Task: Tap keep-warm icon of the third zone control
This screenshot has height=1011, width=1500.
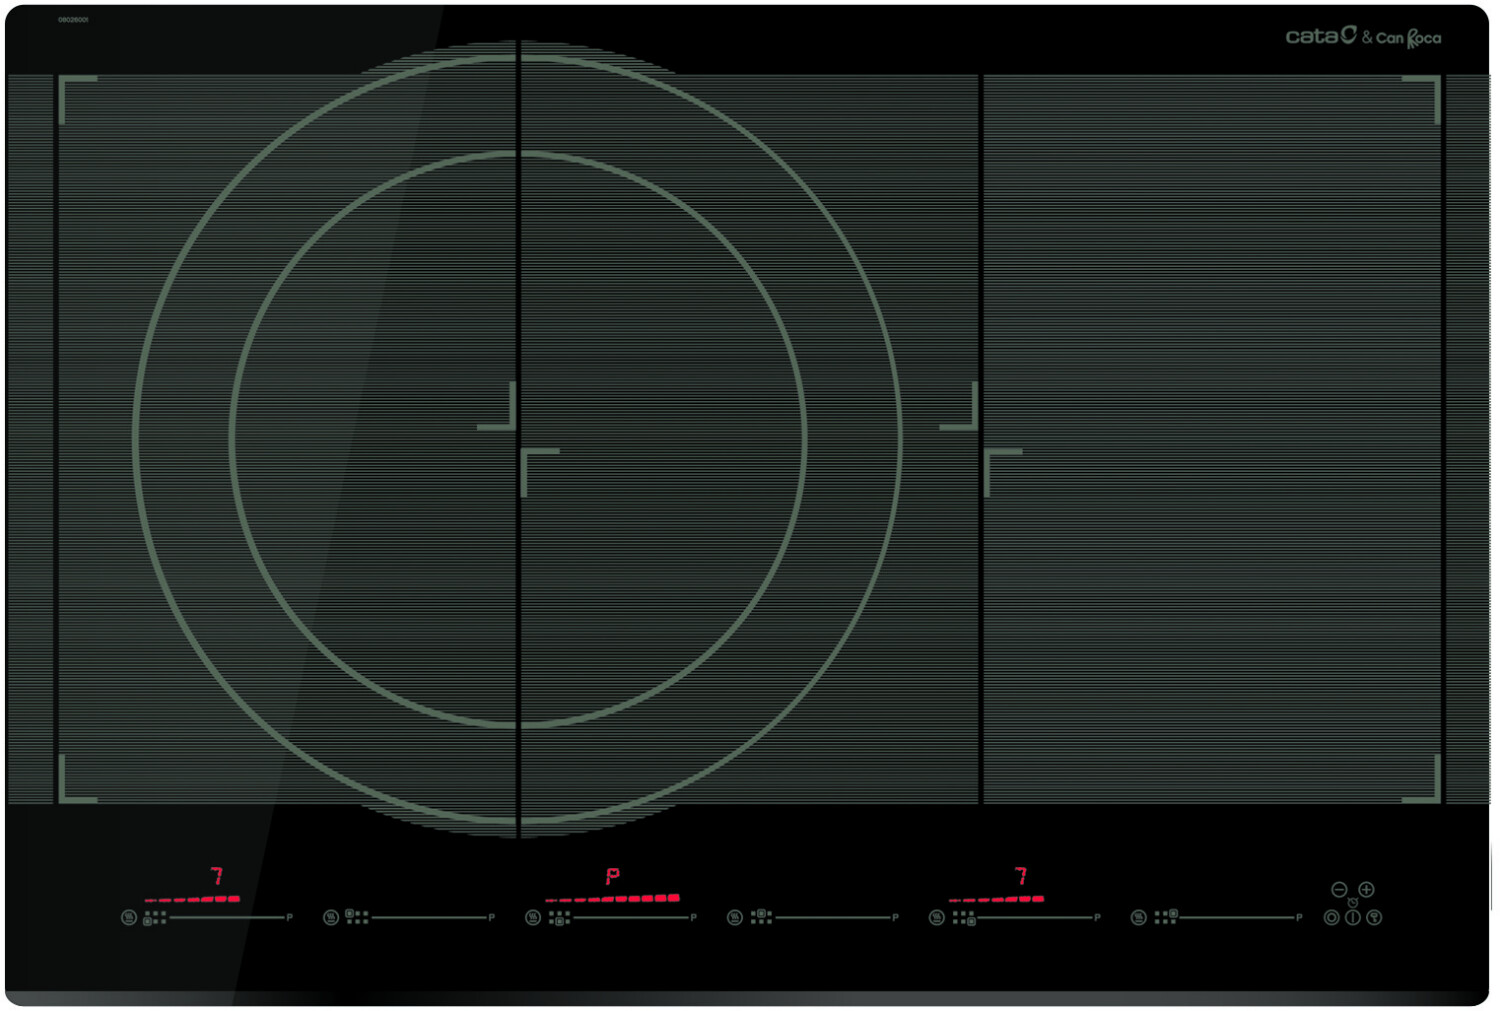Action: [533, 918]
